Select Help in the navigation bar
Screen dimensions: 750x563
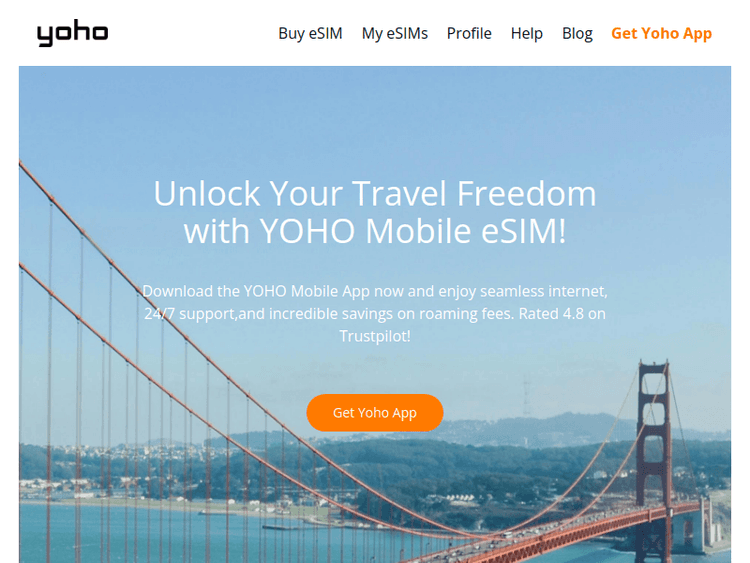527,33
